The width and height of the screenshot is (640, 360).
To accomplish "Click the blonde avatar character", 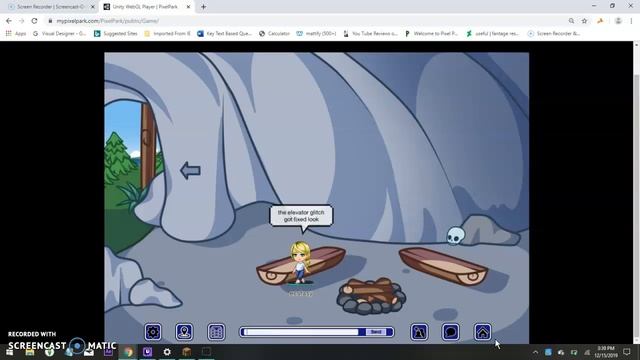I will [x=300, y=262].
